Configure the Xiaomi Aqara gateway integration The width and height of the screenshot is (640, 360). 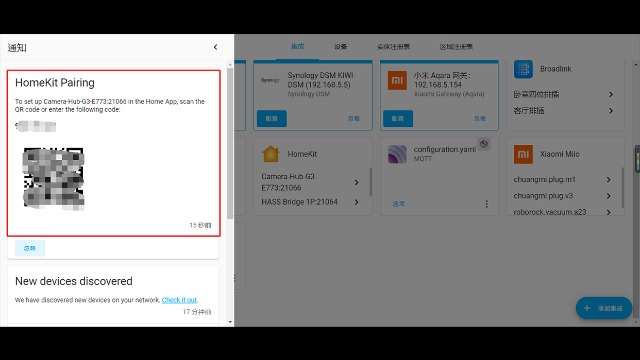tap(398, 118)
